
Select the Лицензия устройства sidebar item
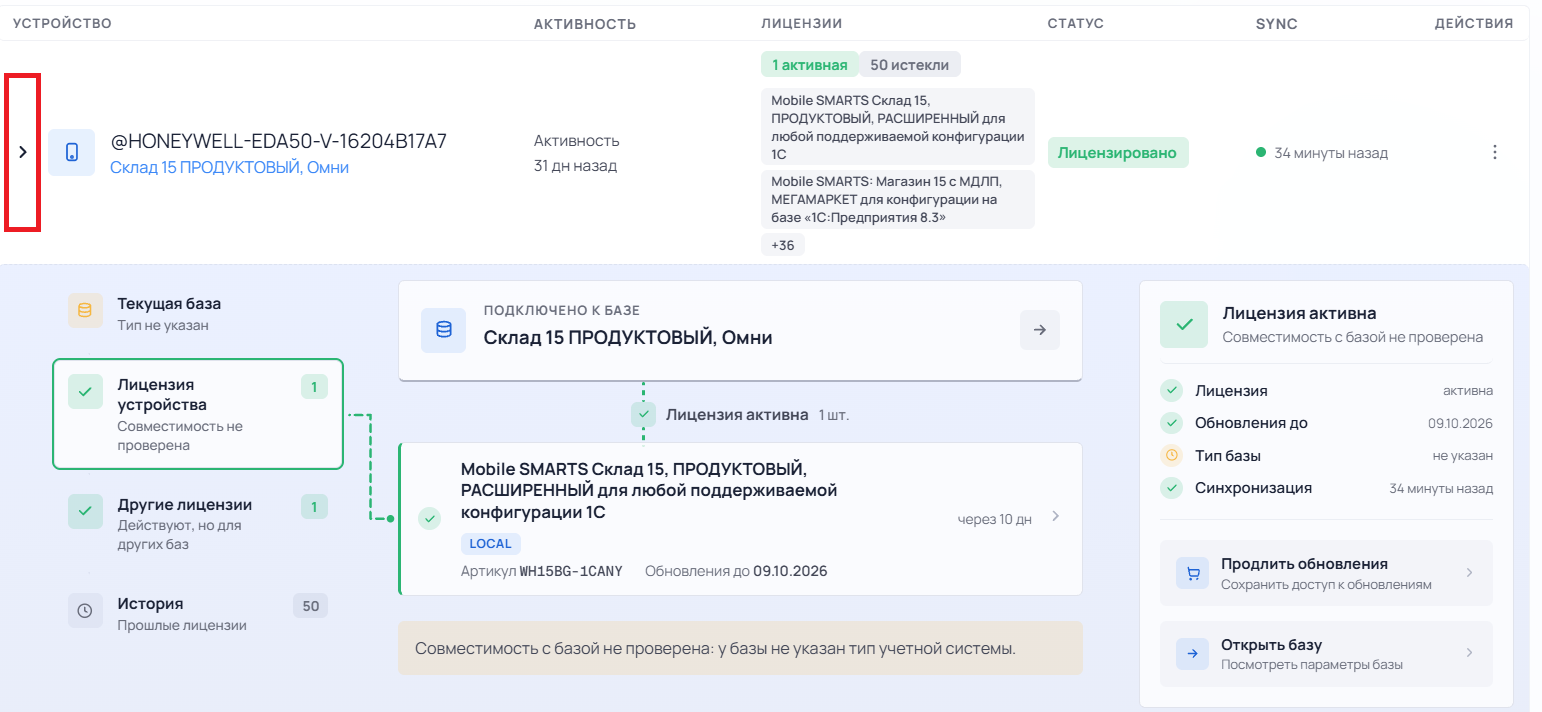198,414
